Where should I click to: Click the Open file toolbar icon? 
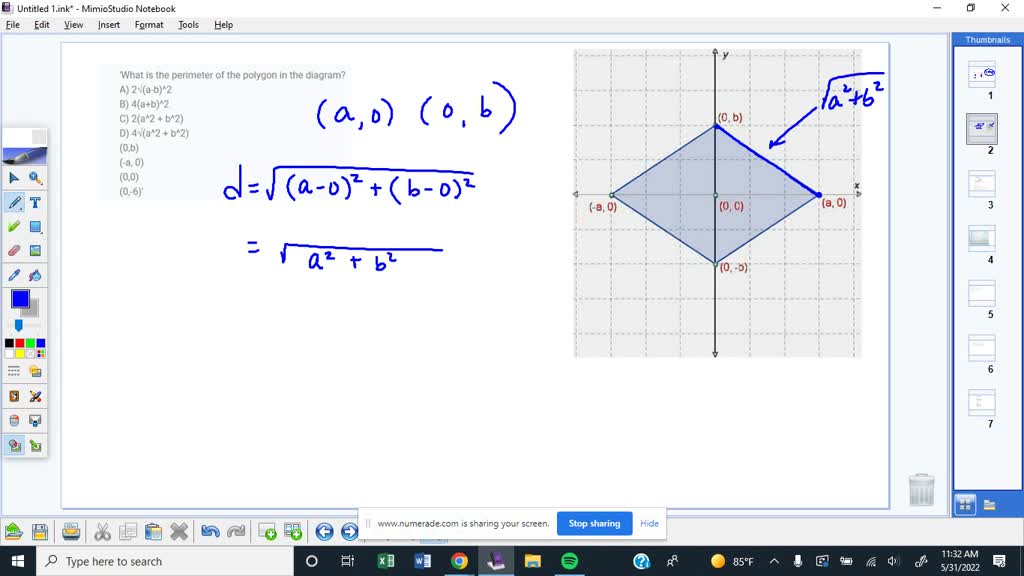tap(14, 532)
